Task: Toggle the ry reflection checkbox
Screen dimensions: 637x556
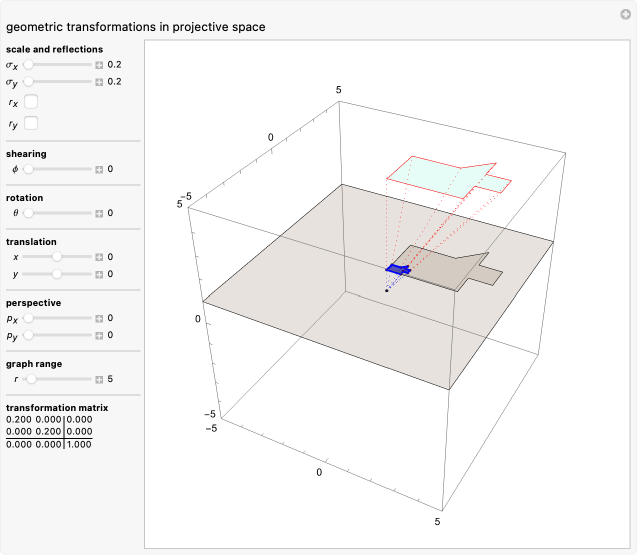Action: [32, 123]
